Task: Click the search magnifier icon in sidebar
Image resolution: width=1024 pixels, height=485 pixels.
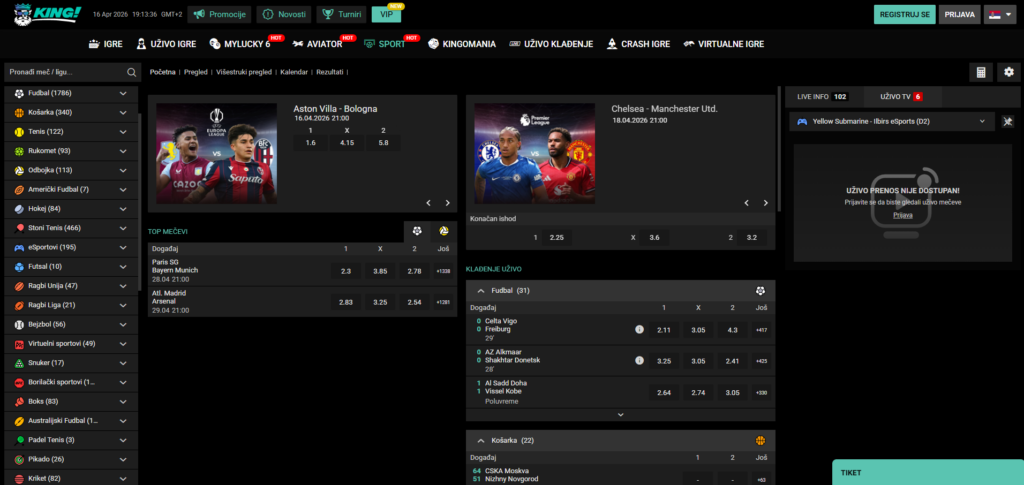Action: point(131,72)
